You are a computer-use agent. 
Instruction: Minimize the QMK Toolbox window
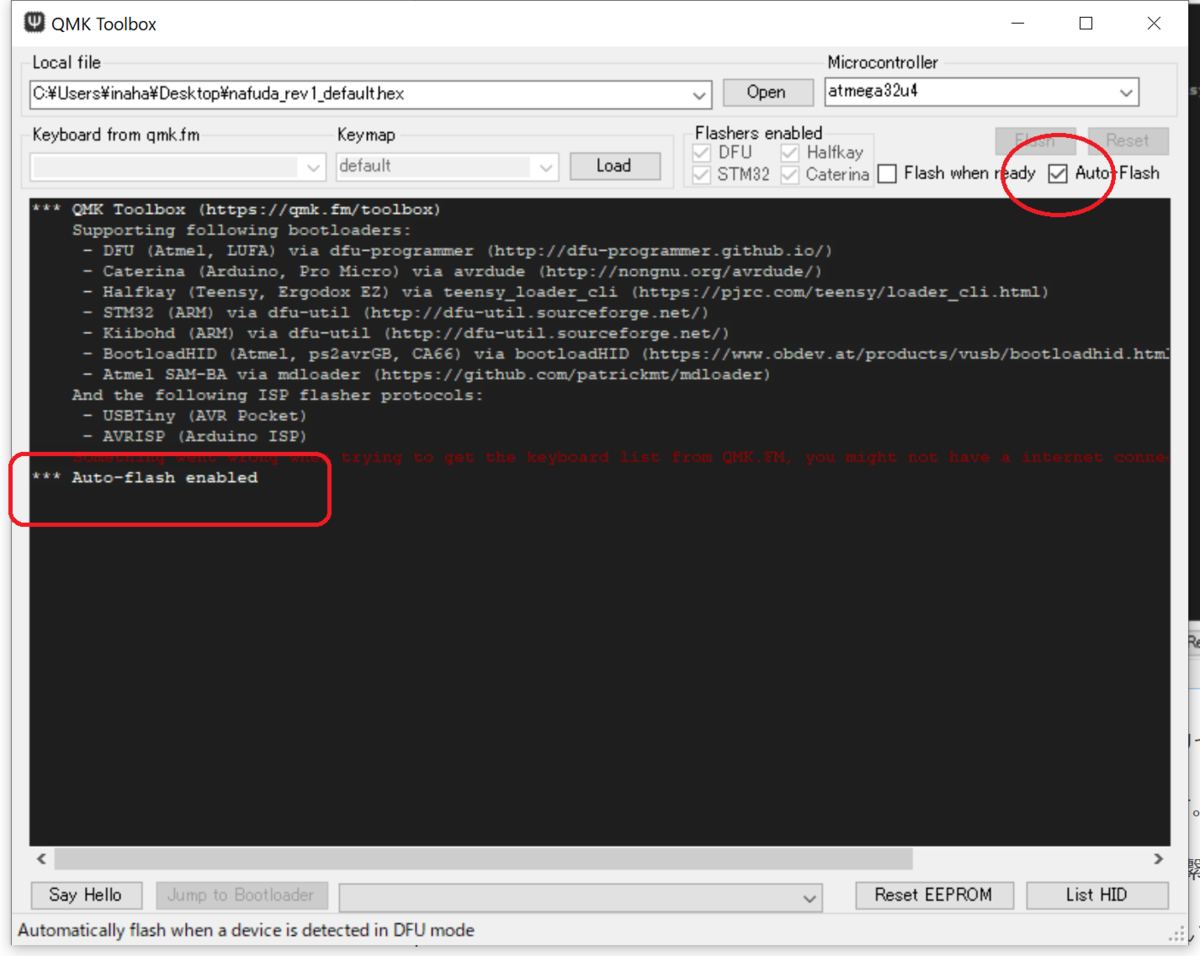click(1018, 24)
